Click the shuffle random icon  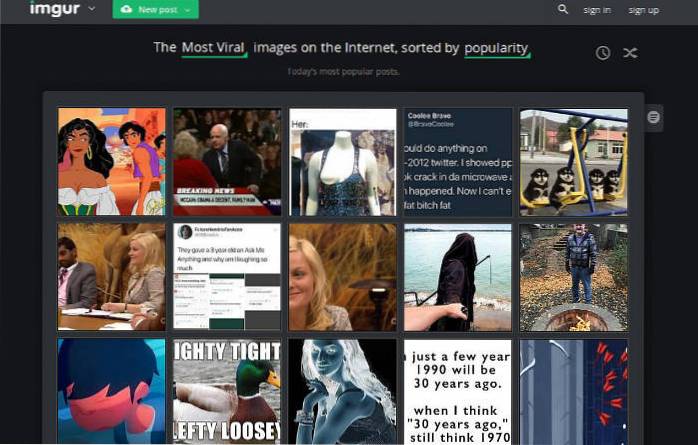pyautogui.click(x=630, y=53)
